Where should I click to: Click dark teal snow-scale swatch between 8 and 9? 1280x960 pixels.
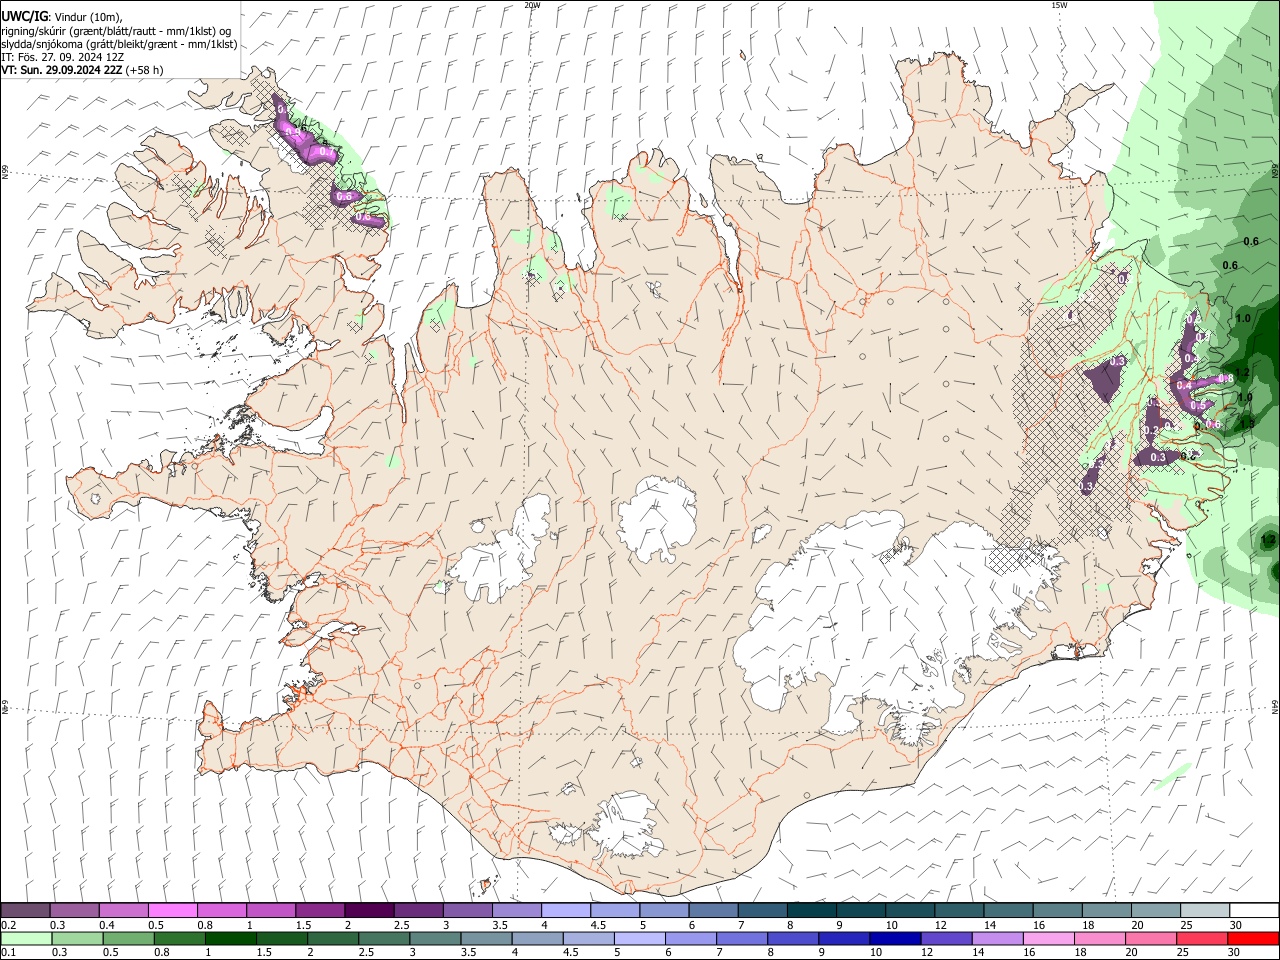812,910
